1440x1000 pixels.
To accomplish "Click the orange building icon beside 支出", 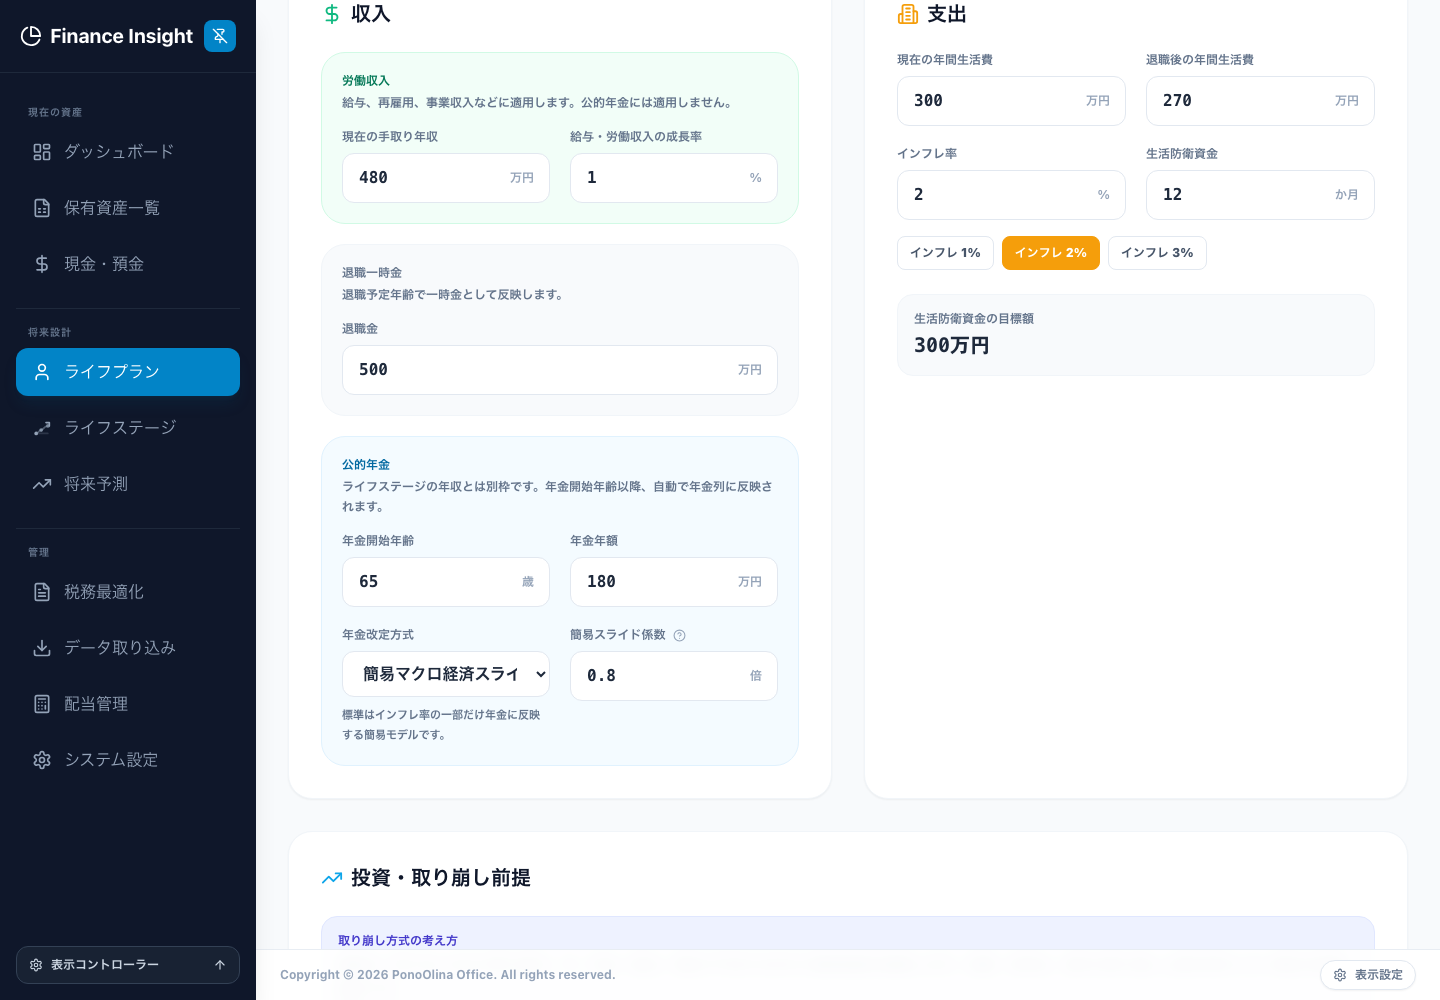I will [x=908, y=14].
